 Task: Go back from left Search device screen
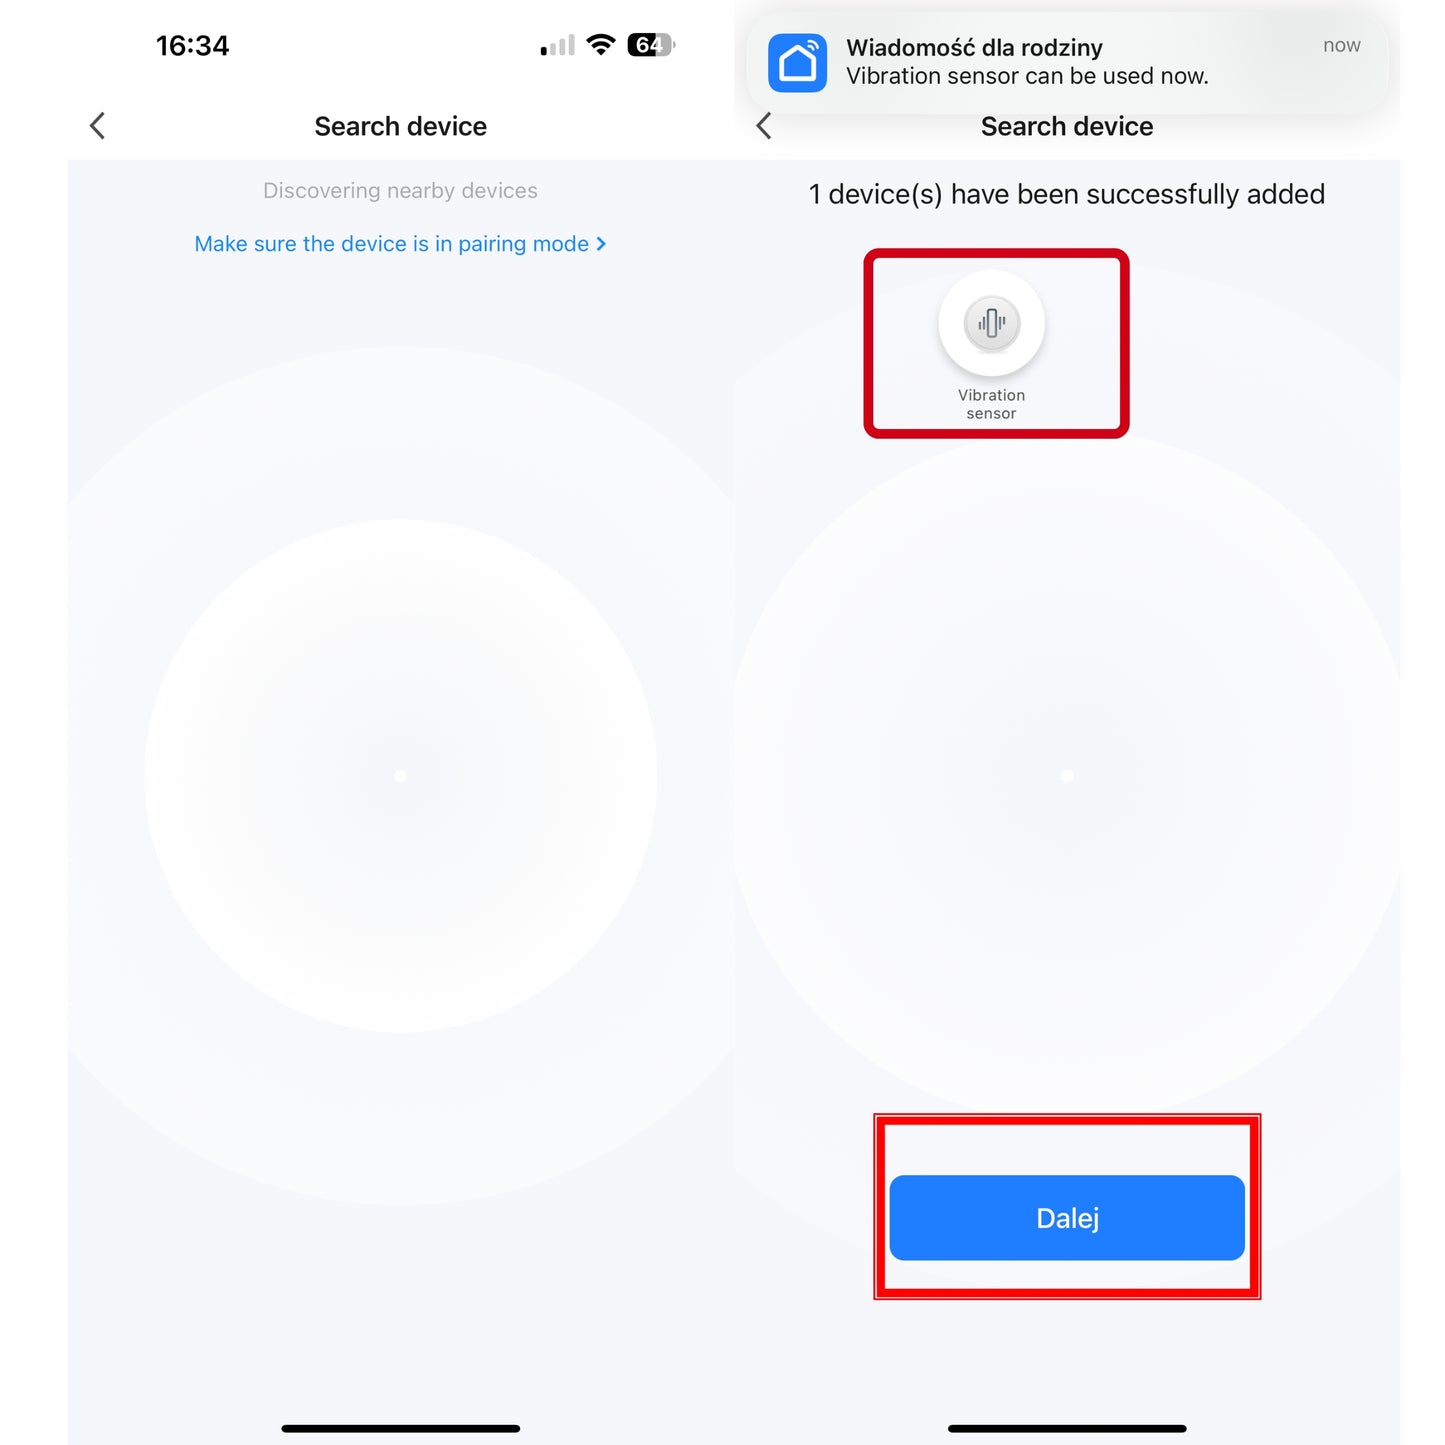[x=97, y=126]
